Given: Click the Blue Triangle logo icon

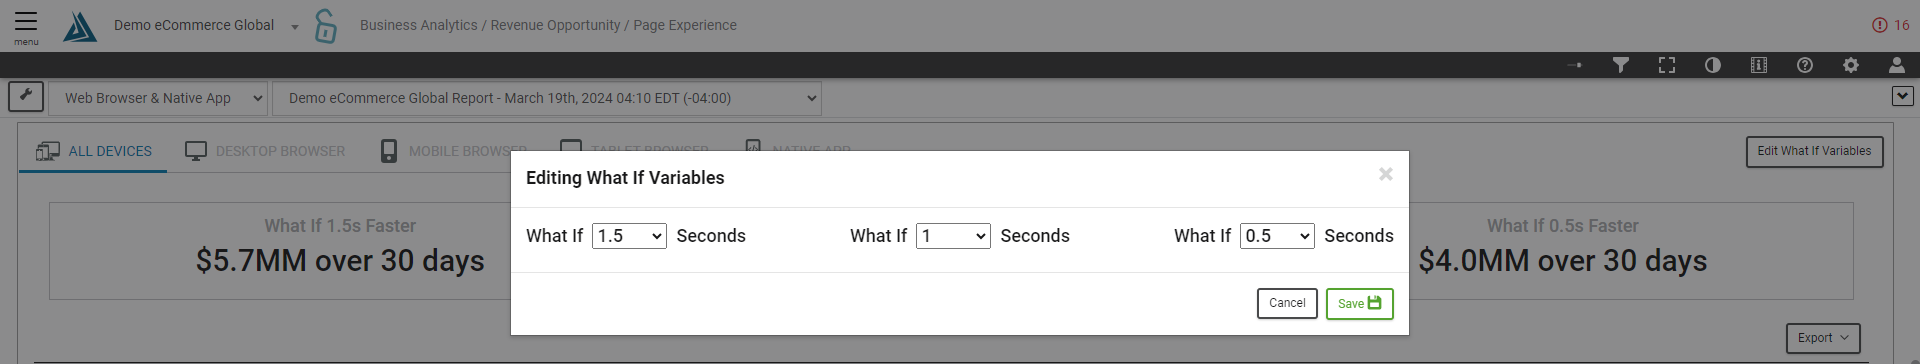Looking at the screenshot, I should (x=80, y=26).
